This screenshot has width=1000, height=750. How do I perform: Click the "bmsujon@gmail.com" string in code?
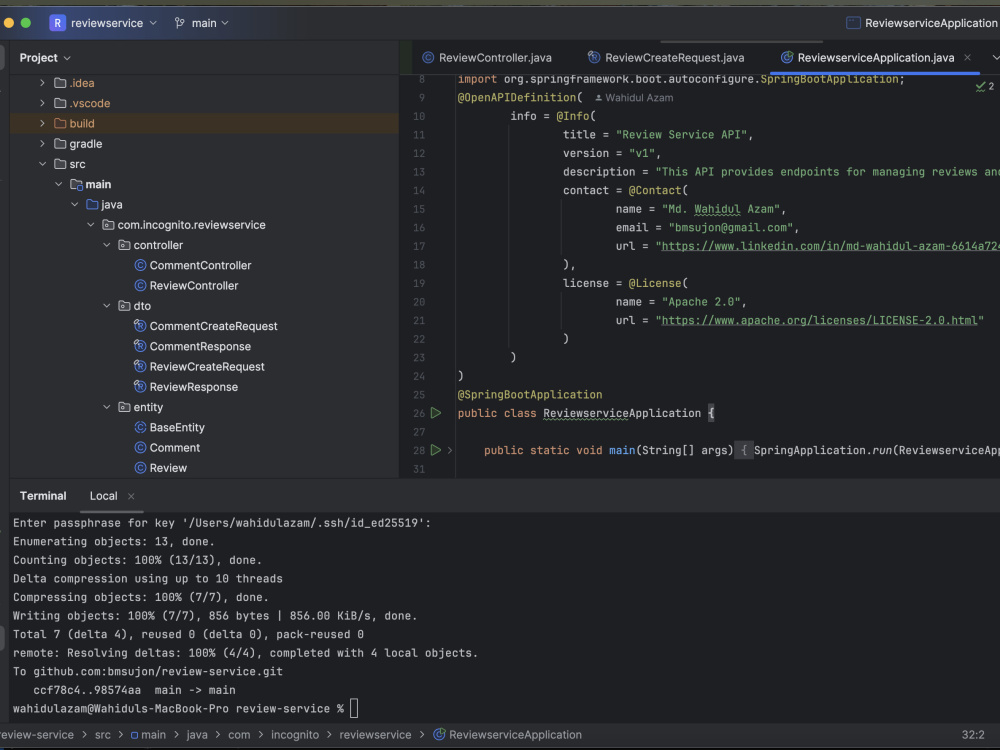(x=730, y=228)
